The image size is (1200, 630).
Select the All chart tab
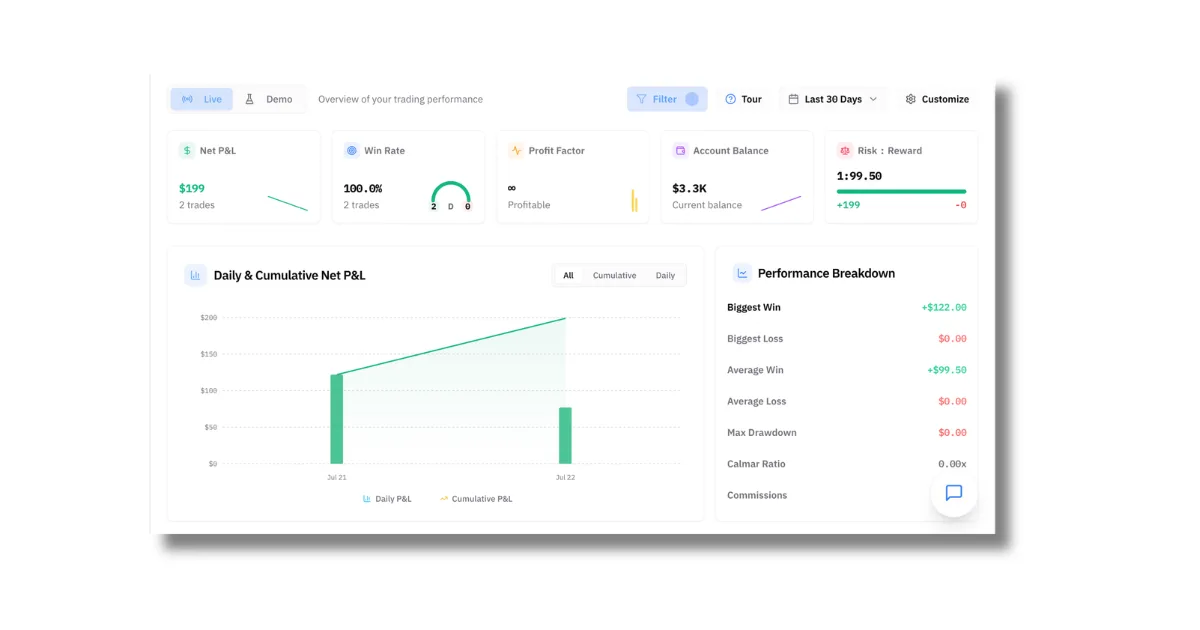568,275
